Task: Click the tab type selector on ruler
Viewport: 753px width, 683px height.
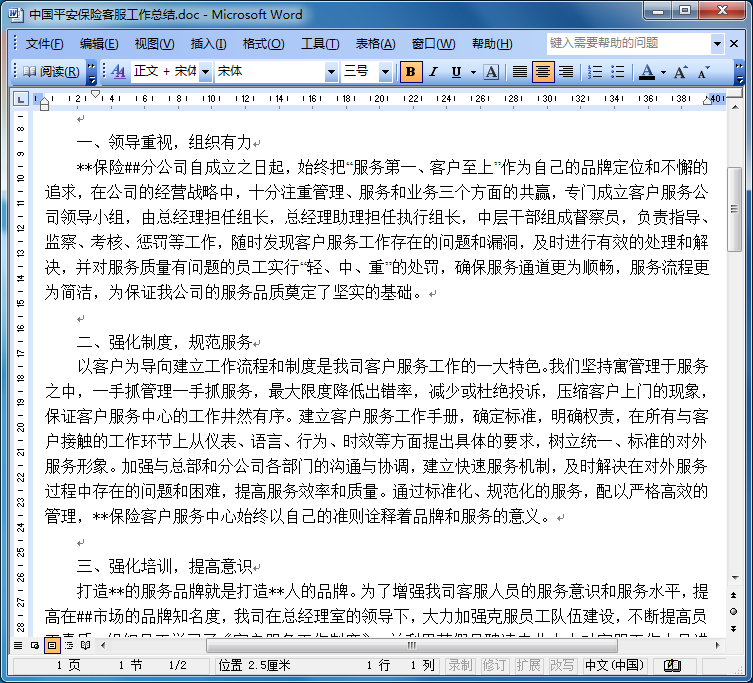Action: click(20, 99)
